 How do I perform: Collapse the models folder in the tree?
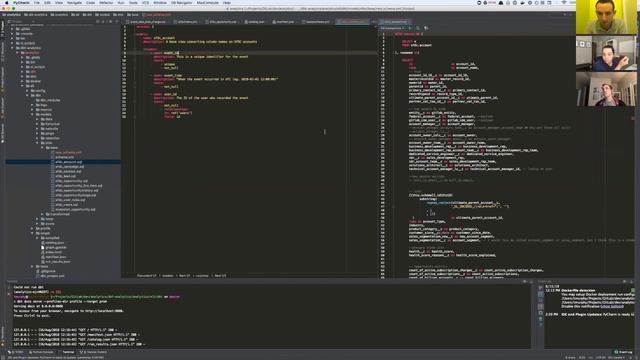click(x=33, y=114)
